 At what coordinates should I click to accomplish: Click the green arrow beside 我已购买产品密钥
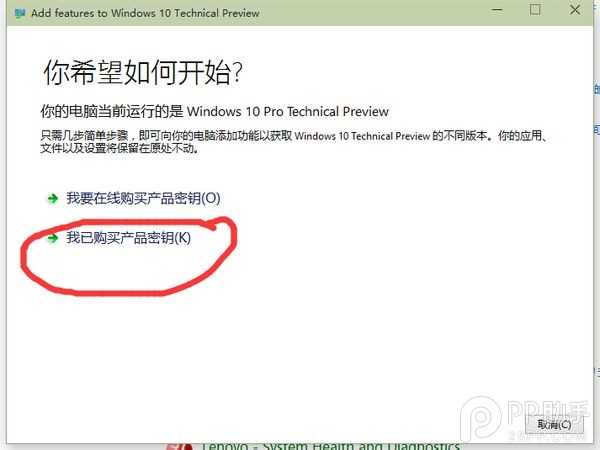(52, 239)
